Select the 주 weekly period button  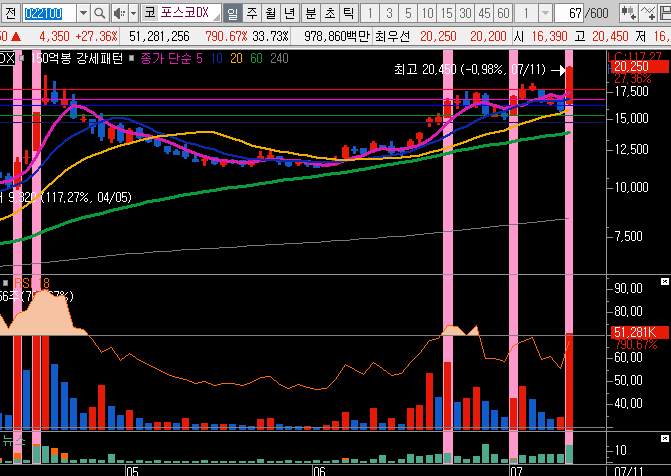click(x=252, y=13)
